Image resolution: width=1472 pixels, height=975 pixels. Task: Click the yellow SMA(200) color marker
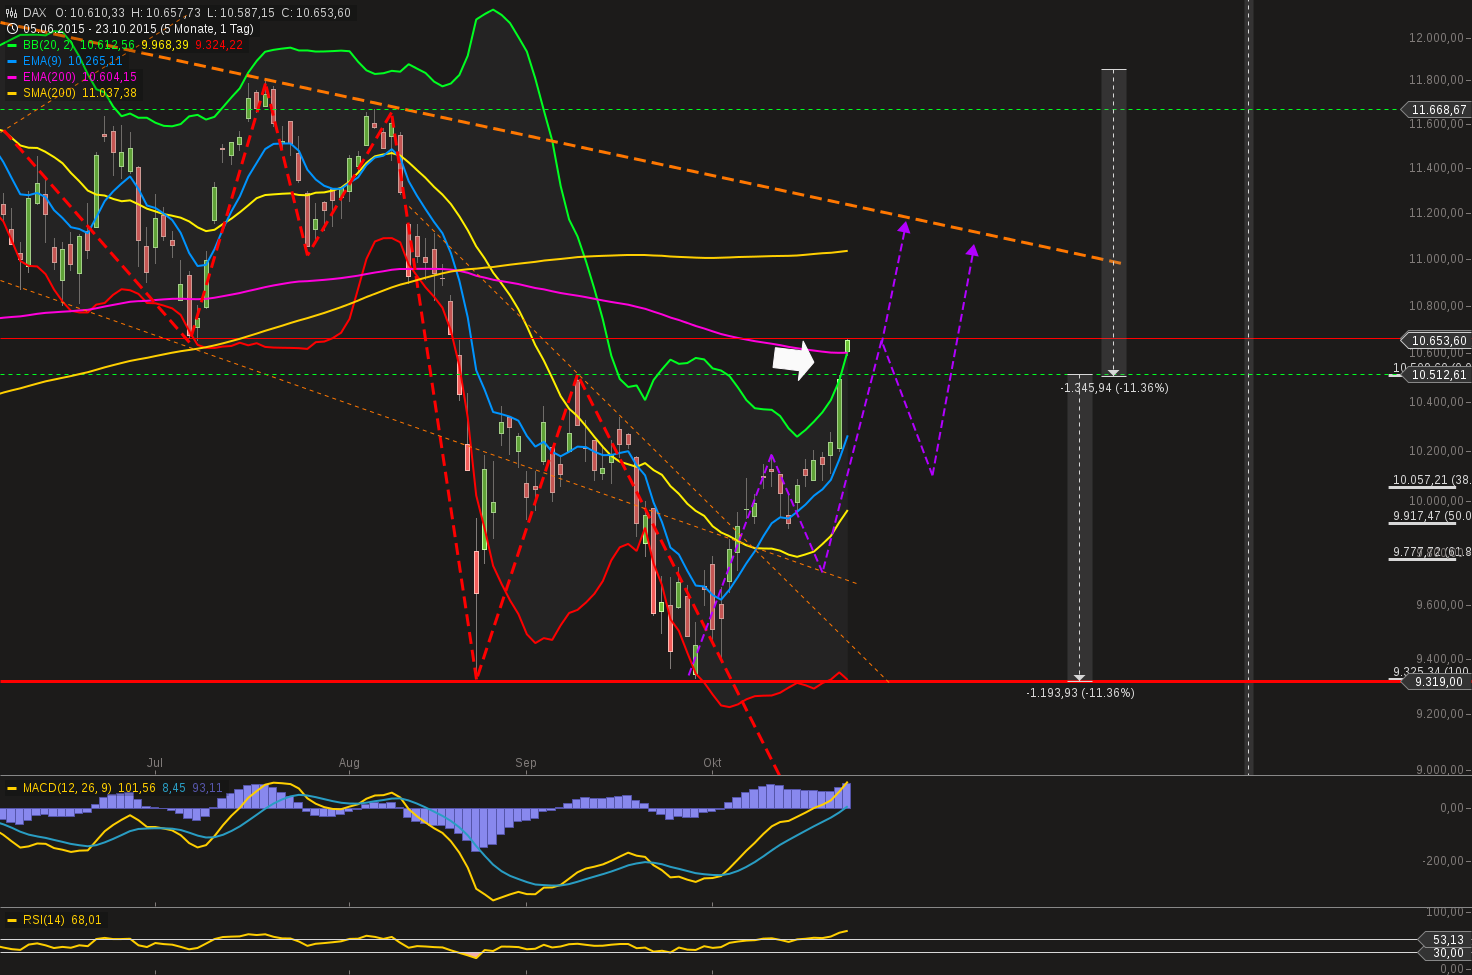[x=12, y=93]
